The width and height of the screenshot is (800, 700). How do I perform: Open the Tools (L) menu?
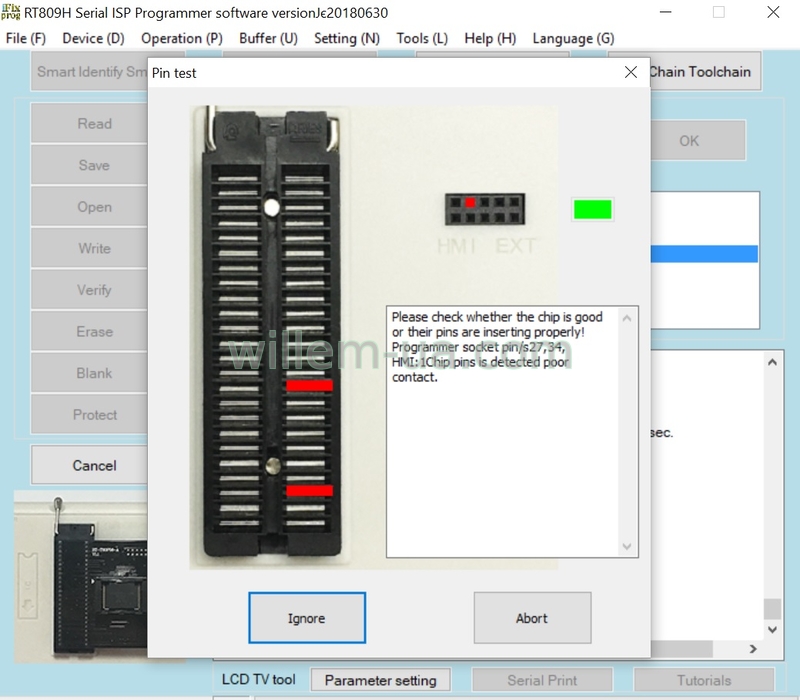pyautogui.click(x=422, y=38)
